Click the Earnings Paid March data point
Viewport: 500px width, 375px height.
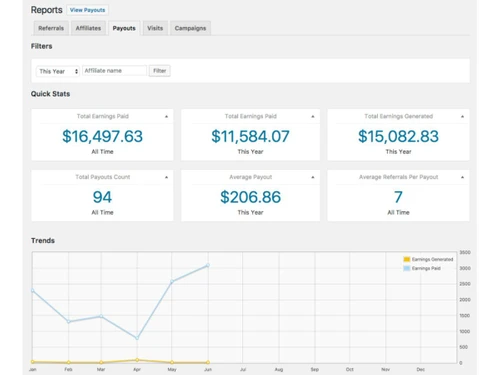[101, 316]
